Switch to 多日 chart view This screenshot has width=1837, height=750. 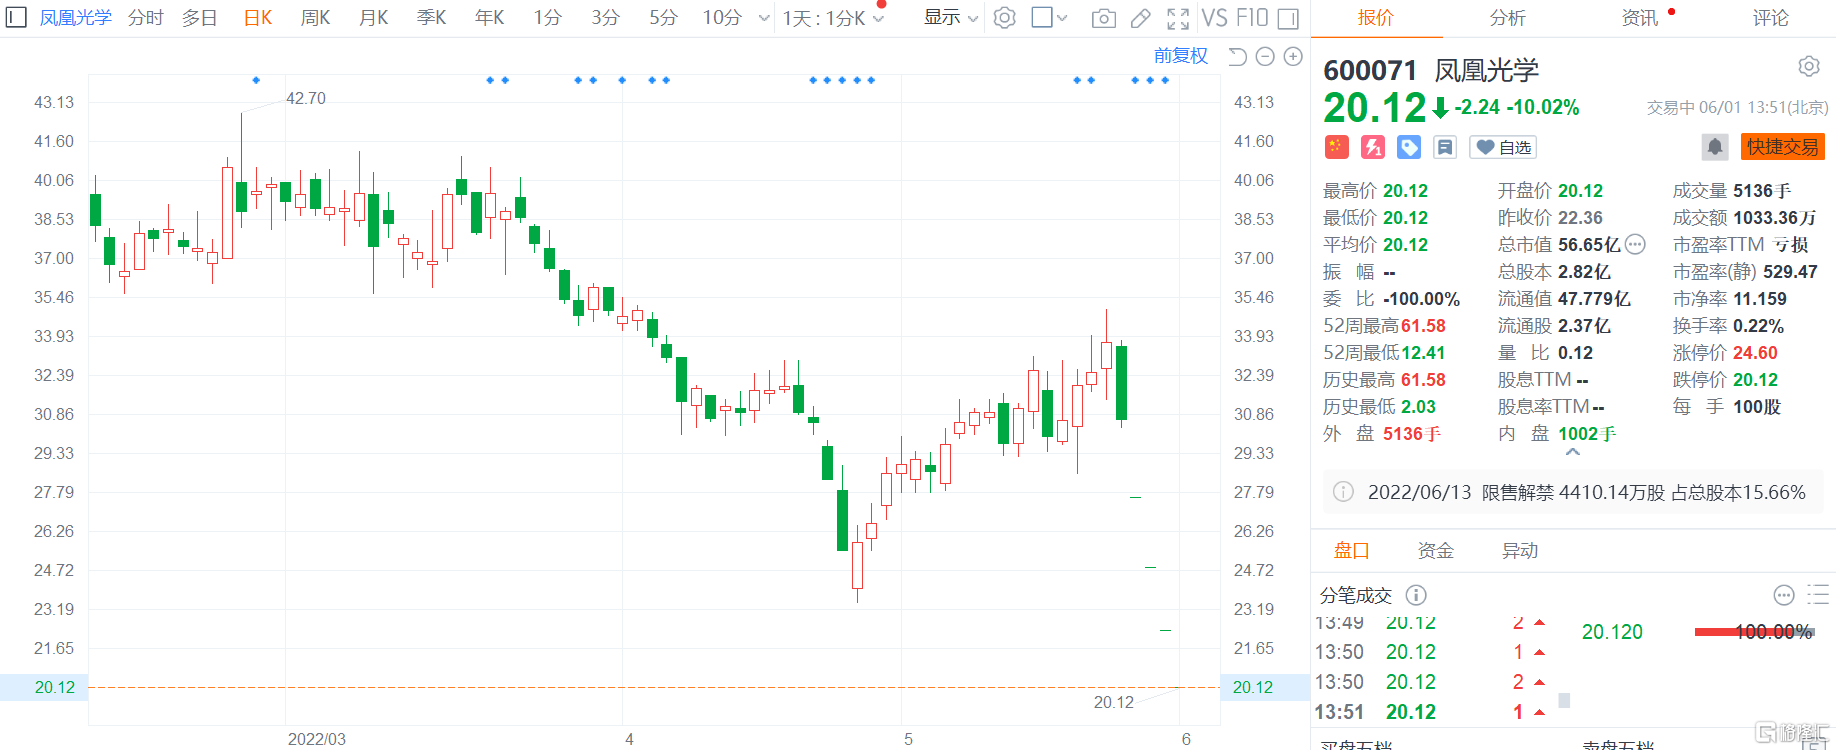[x=200, y=18]
